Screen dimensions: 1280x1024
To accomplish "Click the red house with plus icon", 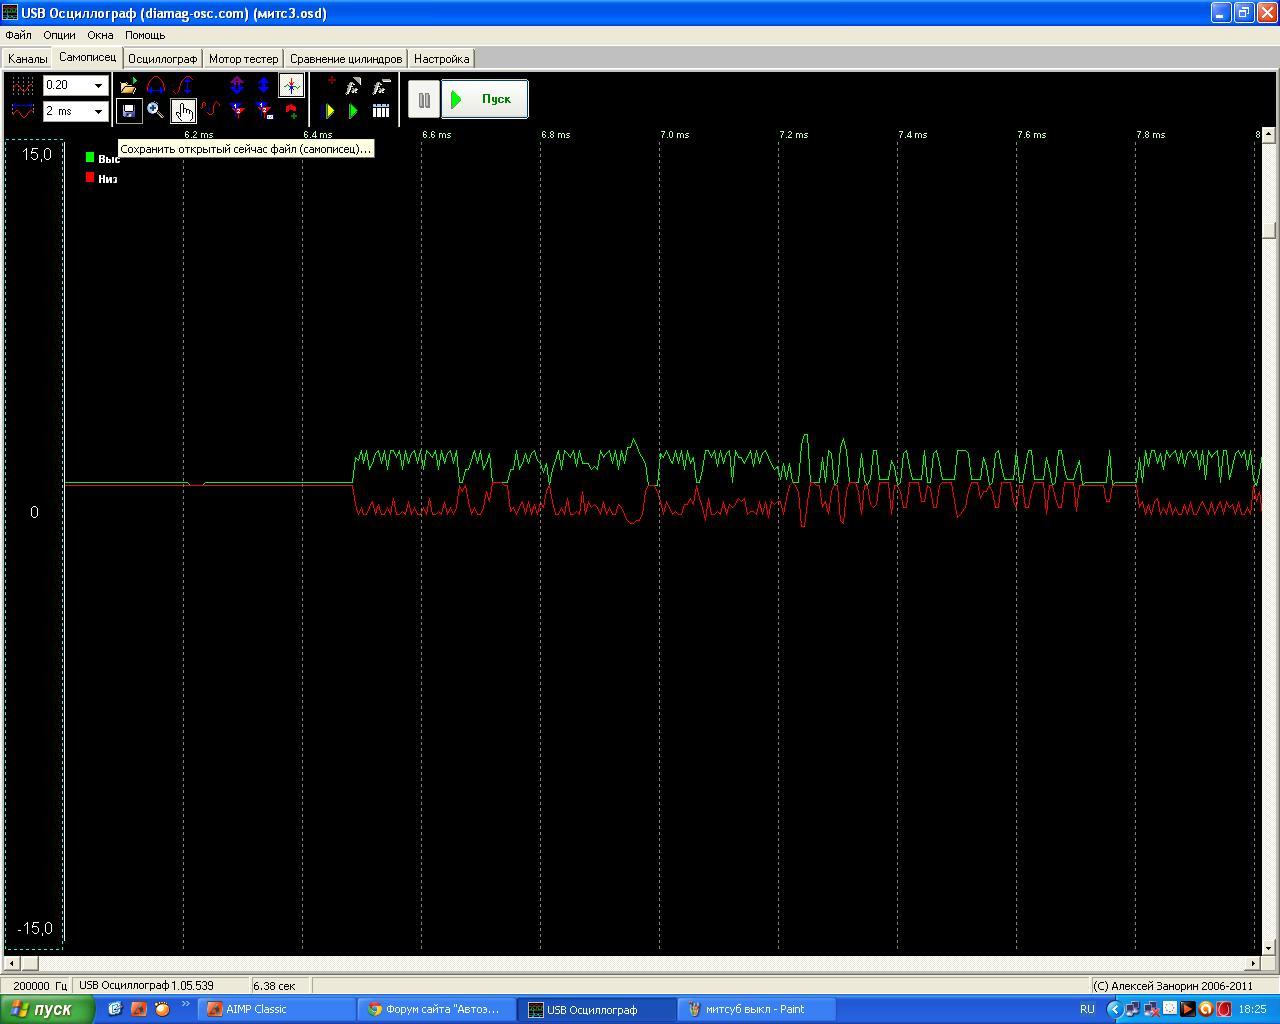I will [291, 111].
